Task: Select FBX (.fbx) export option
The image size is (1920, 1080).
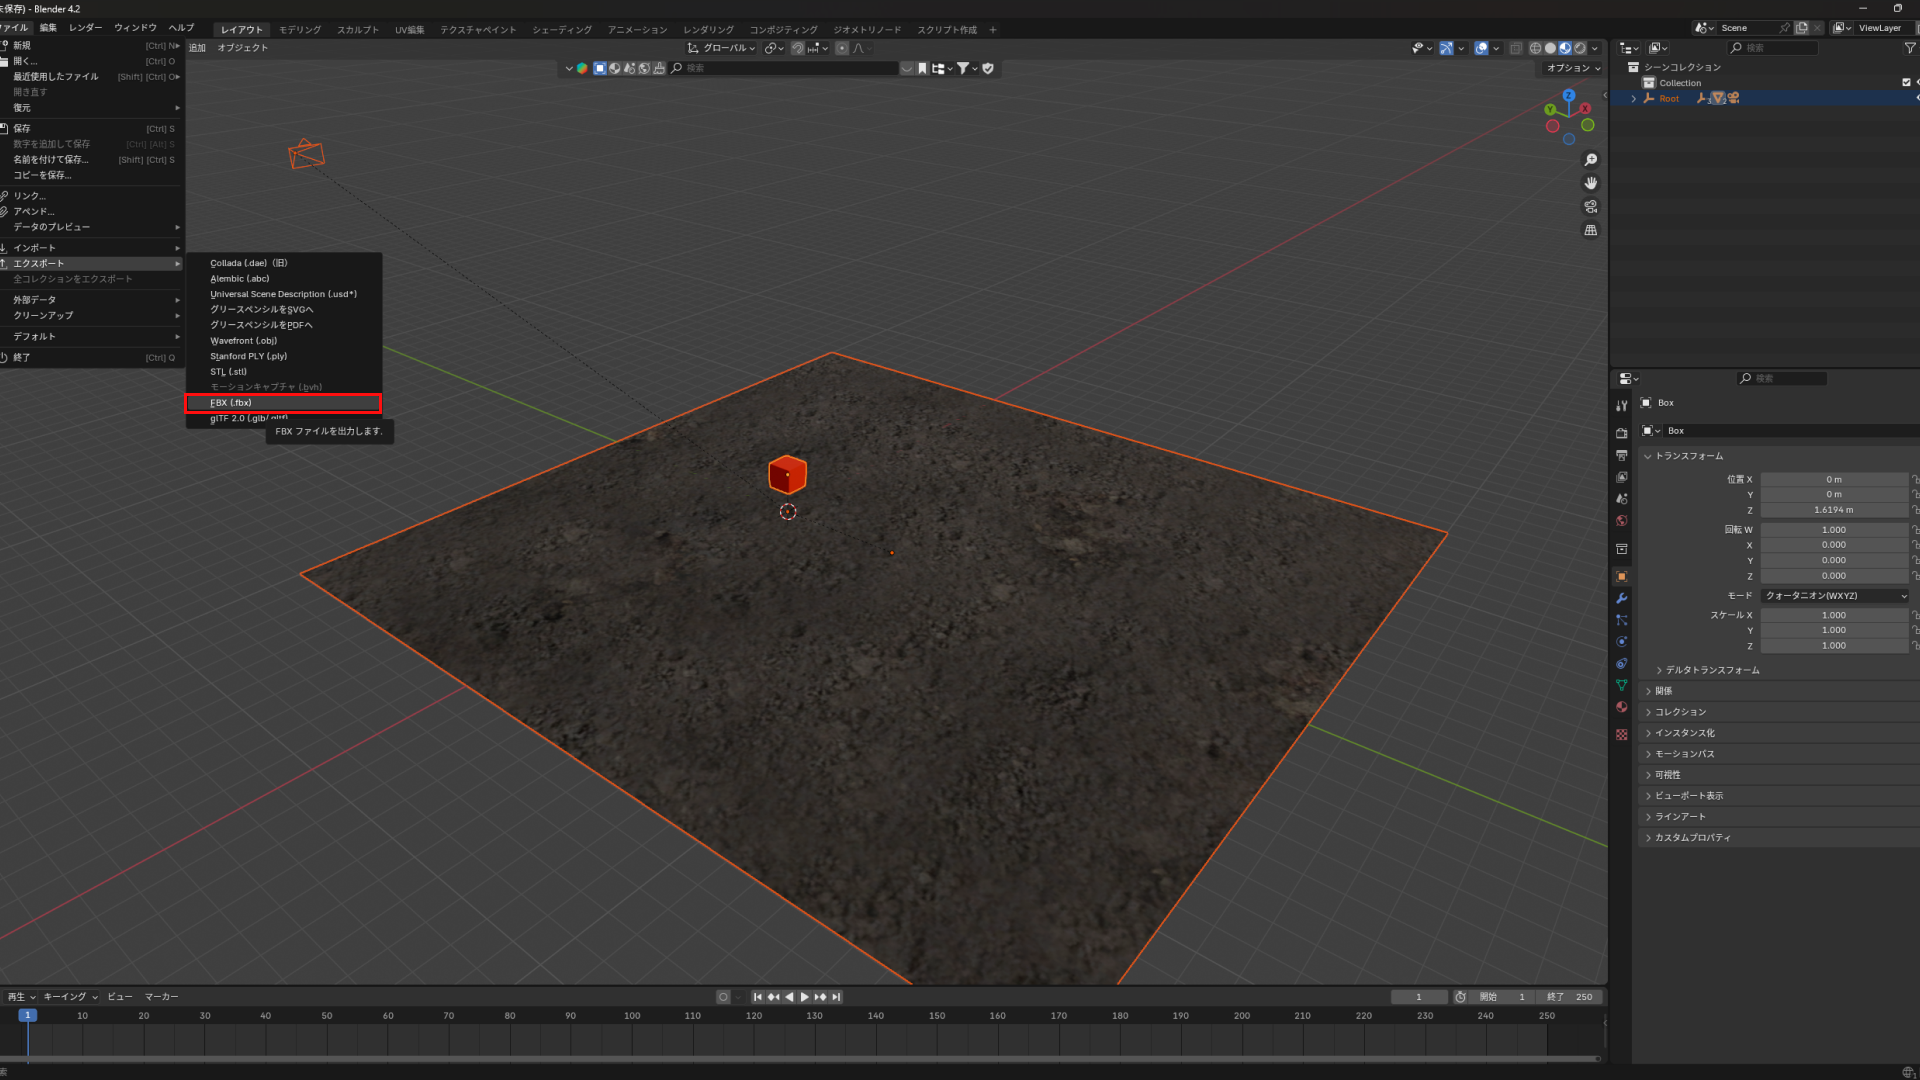Action: (x=283, y=403)
